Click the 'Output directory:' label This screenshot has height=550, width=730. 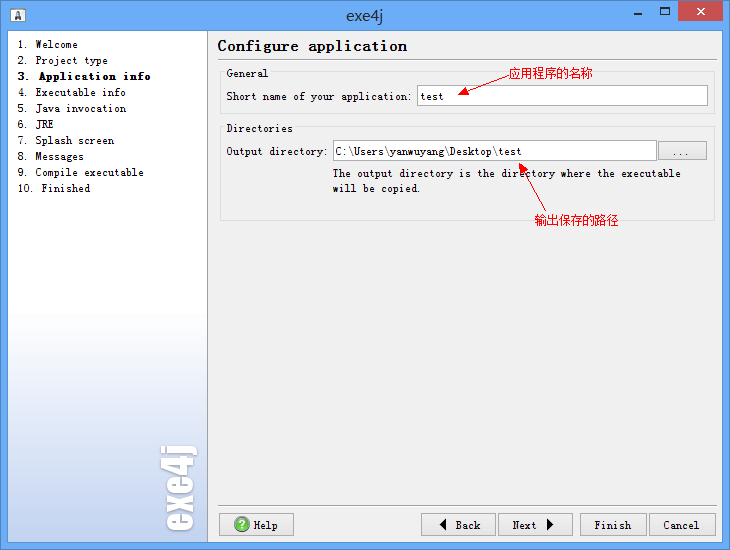(277, 151)
